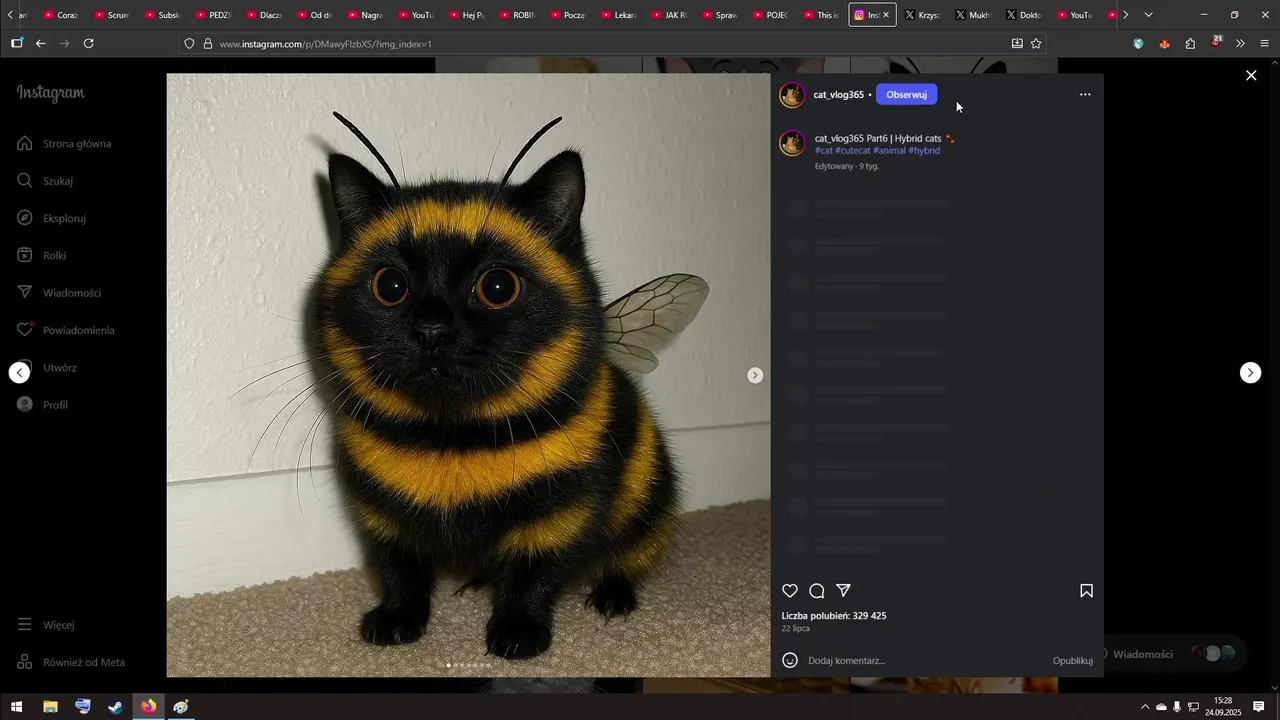Show next image in the carousel
Screen dimensions: 1280x720
(x=755, y=375)
